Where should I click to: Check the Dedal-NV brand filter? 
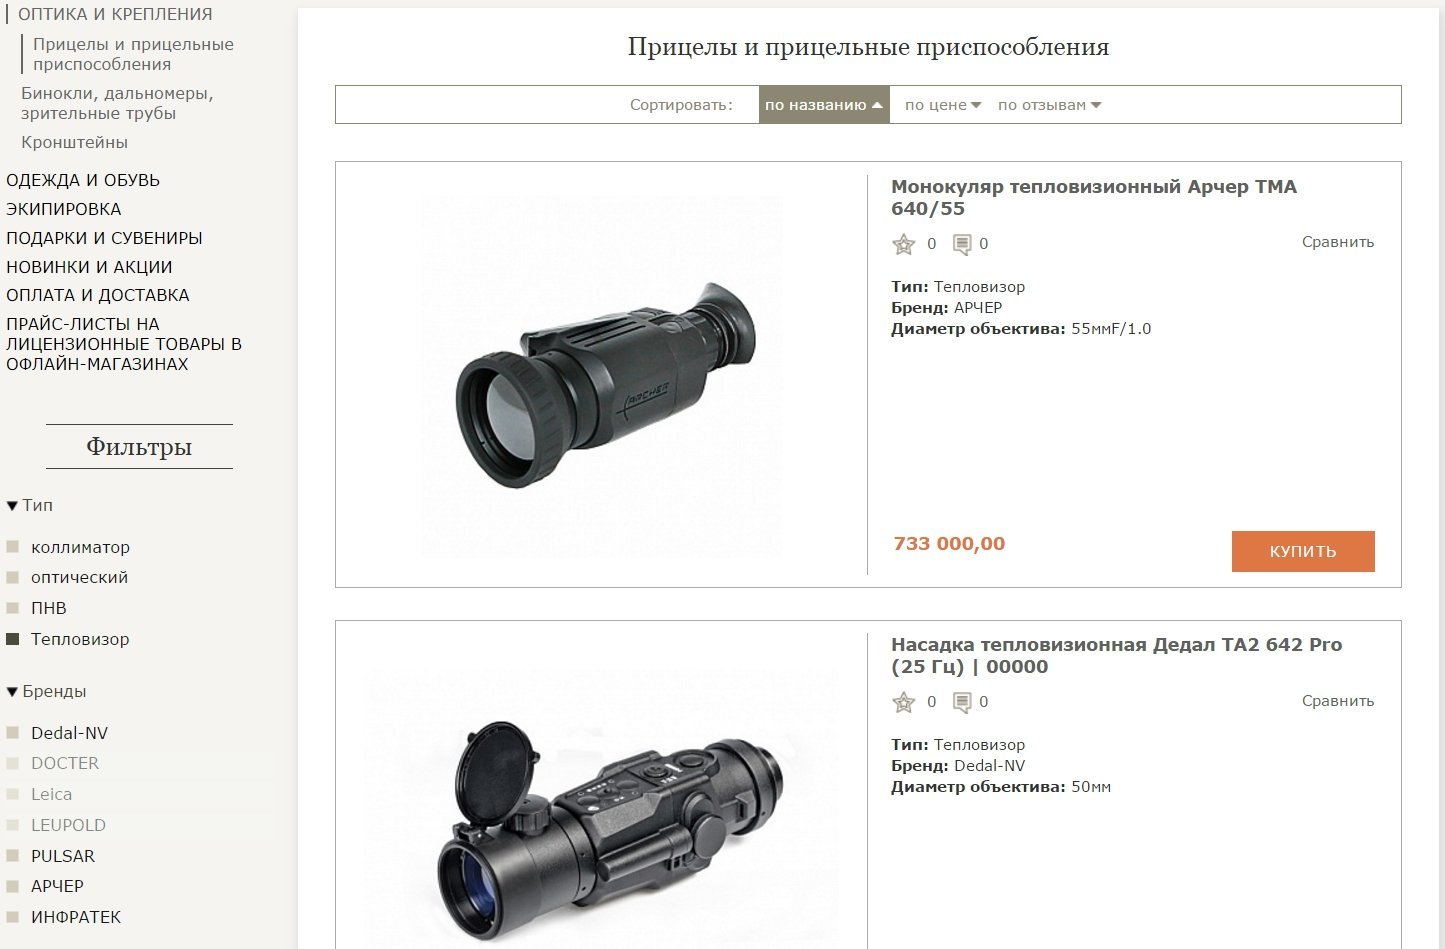click(13, 733)
